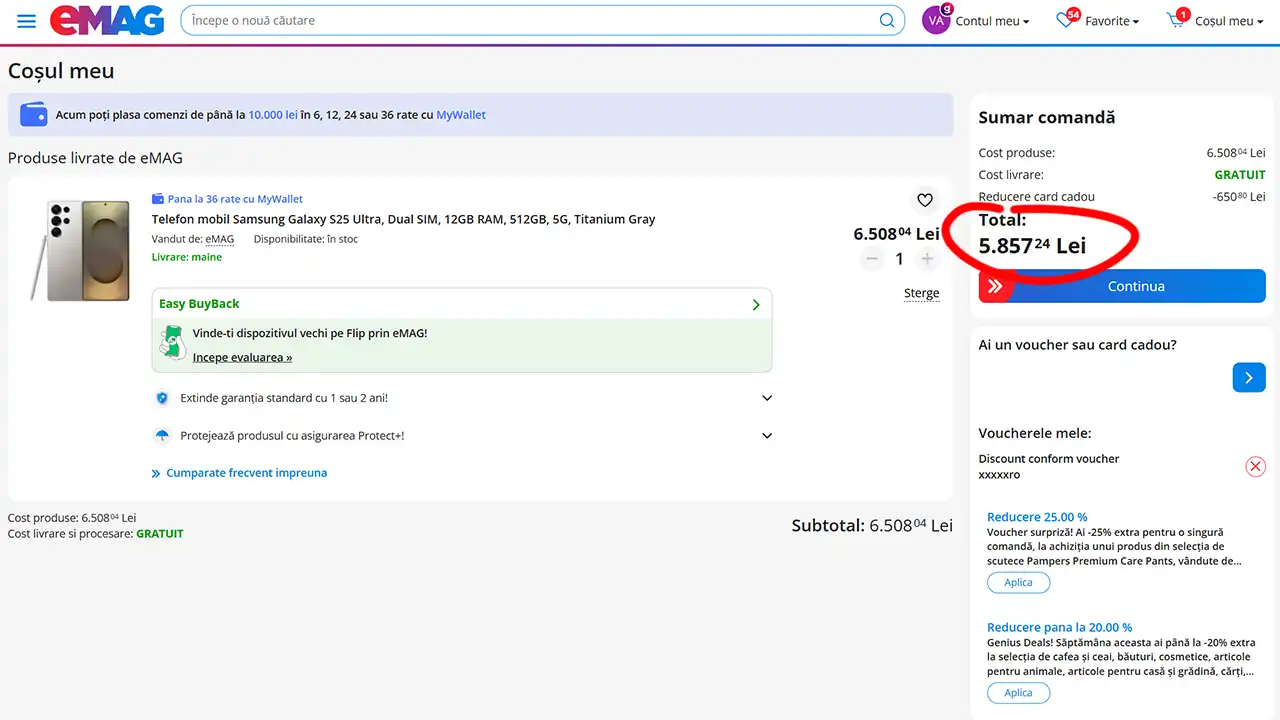Click the MyWallet link in banner
Viewport: 1280px width, 720px height.
pyautogui.click(x=461, y=115)
